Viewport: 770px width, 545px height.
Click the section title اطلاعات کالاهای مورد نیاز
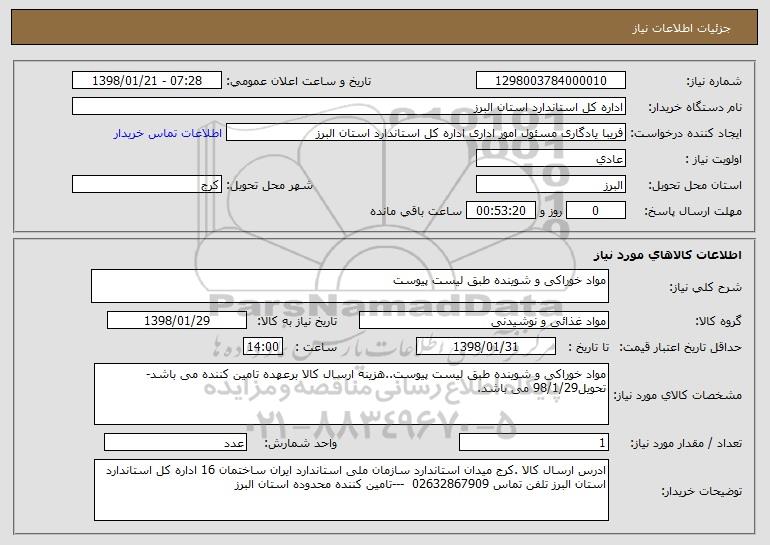click(x=667, y=255)
